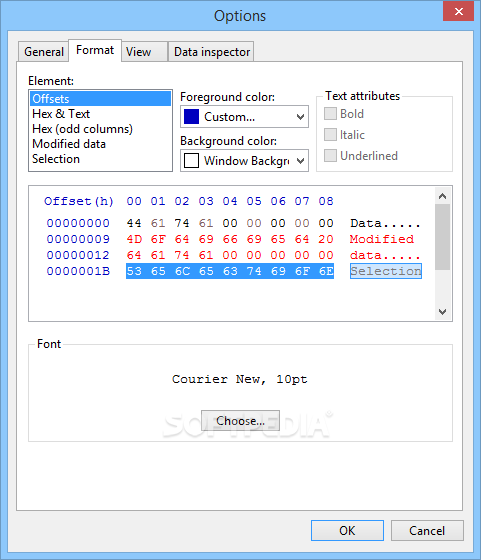Click offset 00000000 in preview
This screenshot has width=481, height=560.
[78, 223]
